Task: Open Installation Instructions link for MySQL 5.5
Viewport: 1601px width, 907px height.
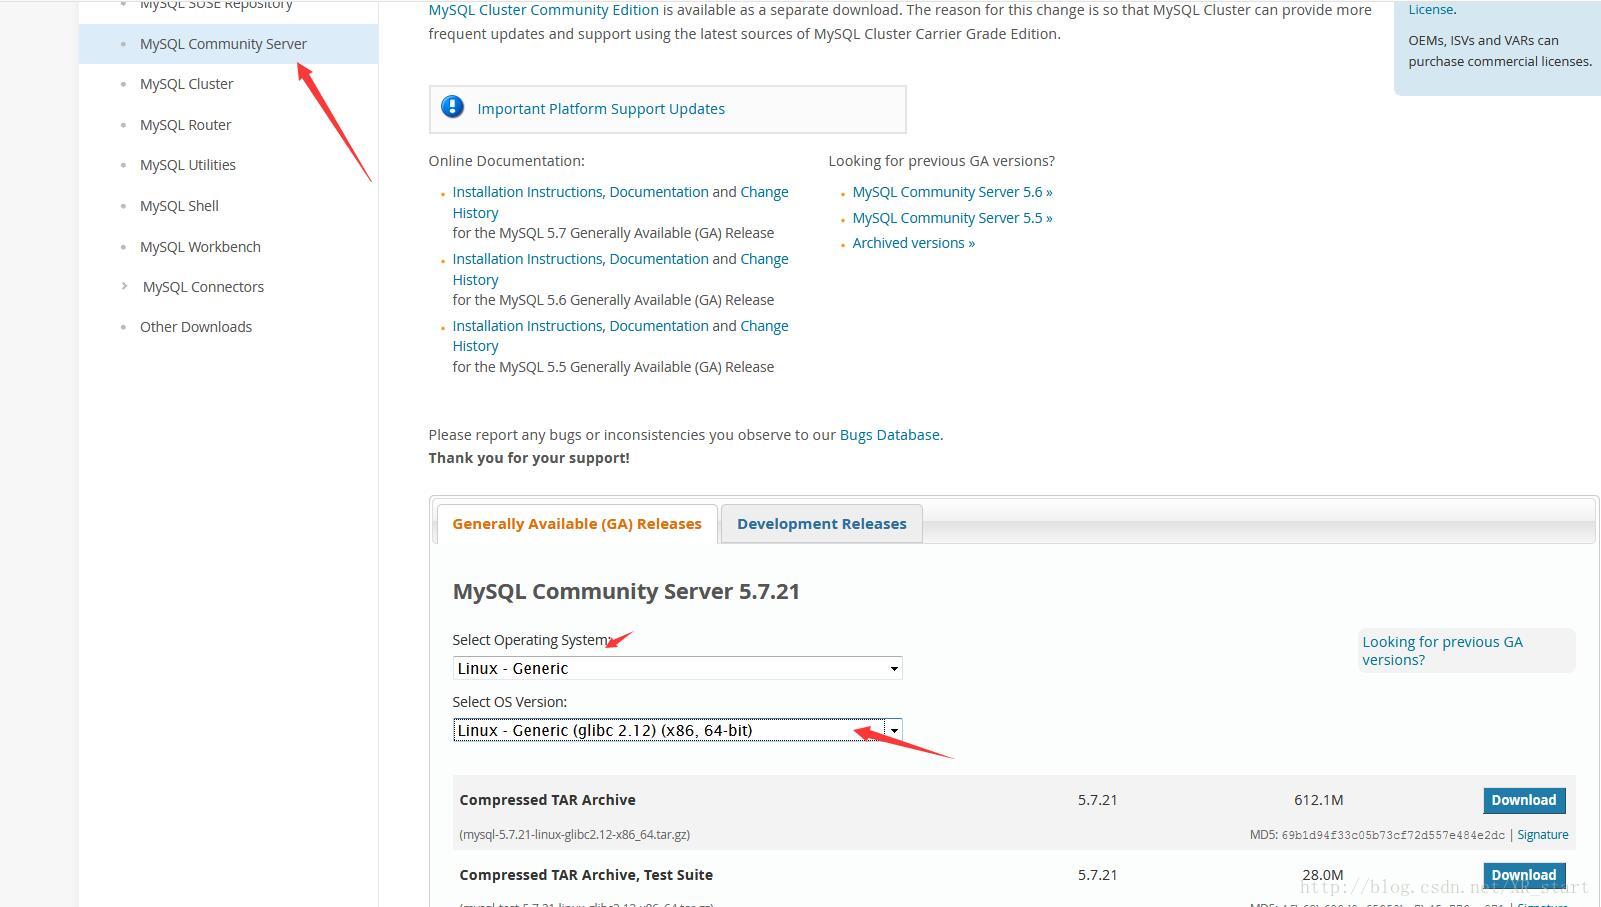Action: [x=527, y=326]
